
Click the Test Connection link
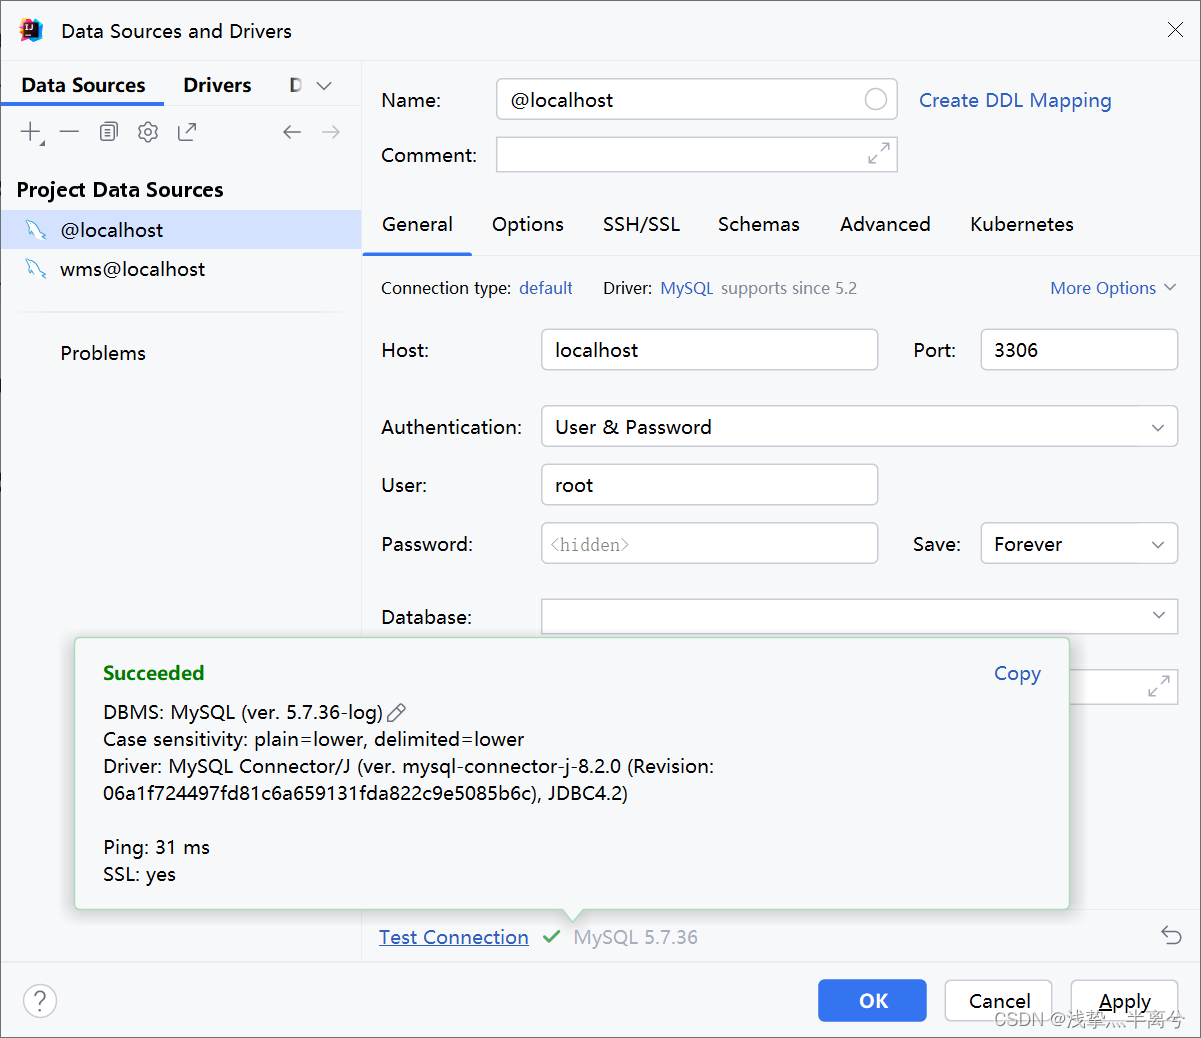[x=453, y=937]
